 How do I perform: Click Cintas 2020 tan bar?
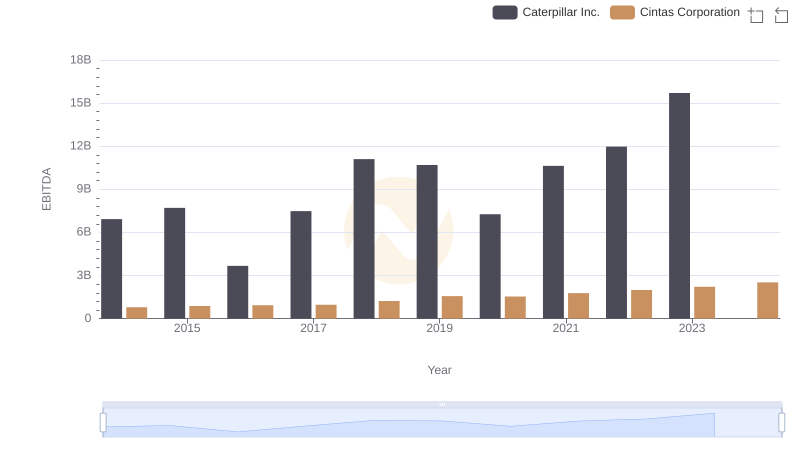(x=515, y=308)
